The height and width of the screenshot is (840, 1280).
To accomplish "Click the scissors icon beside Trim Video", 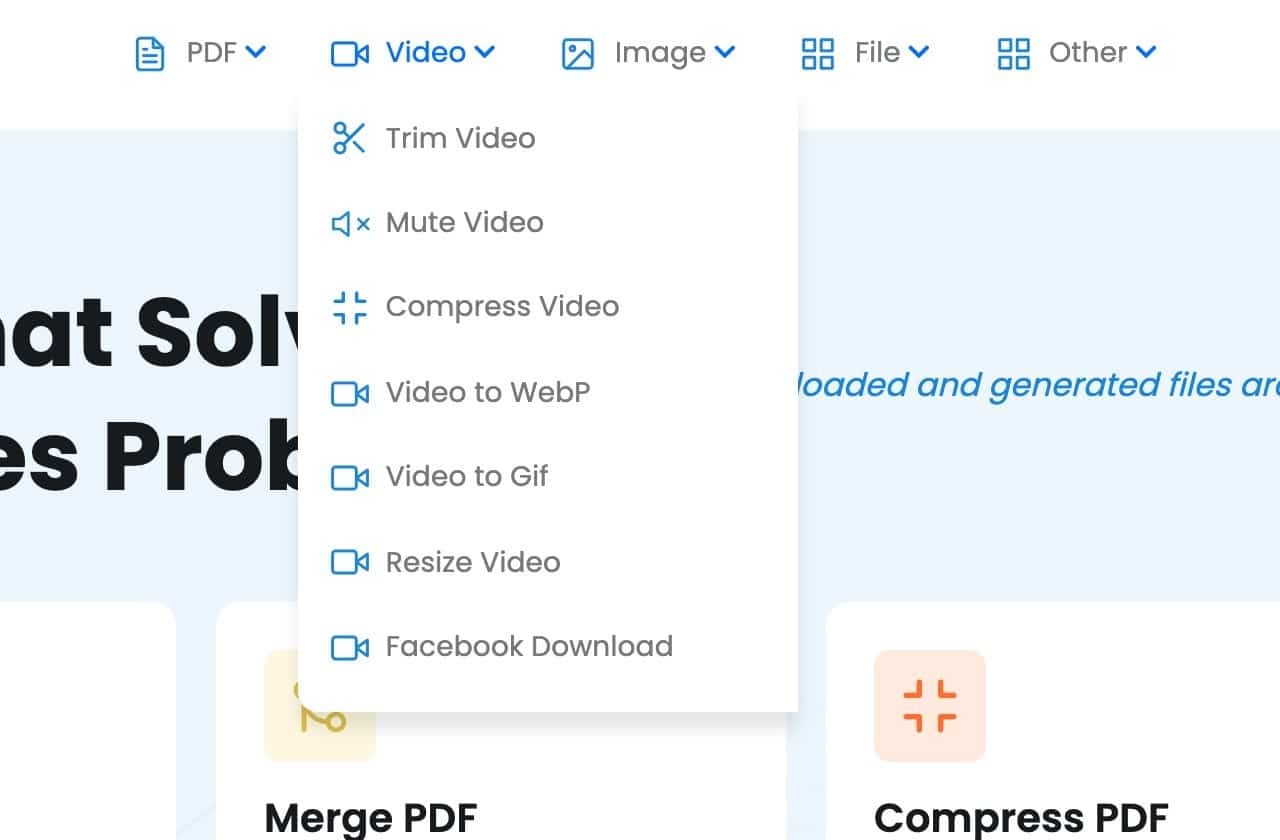I will [349, 138].
